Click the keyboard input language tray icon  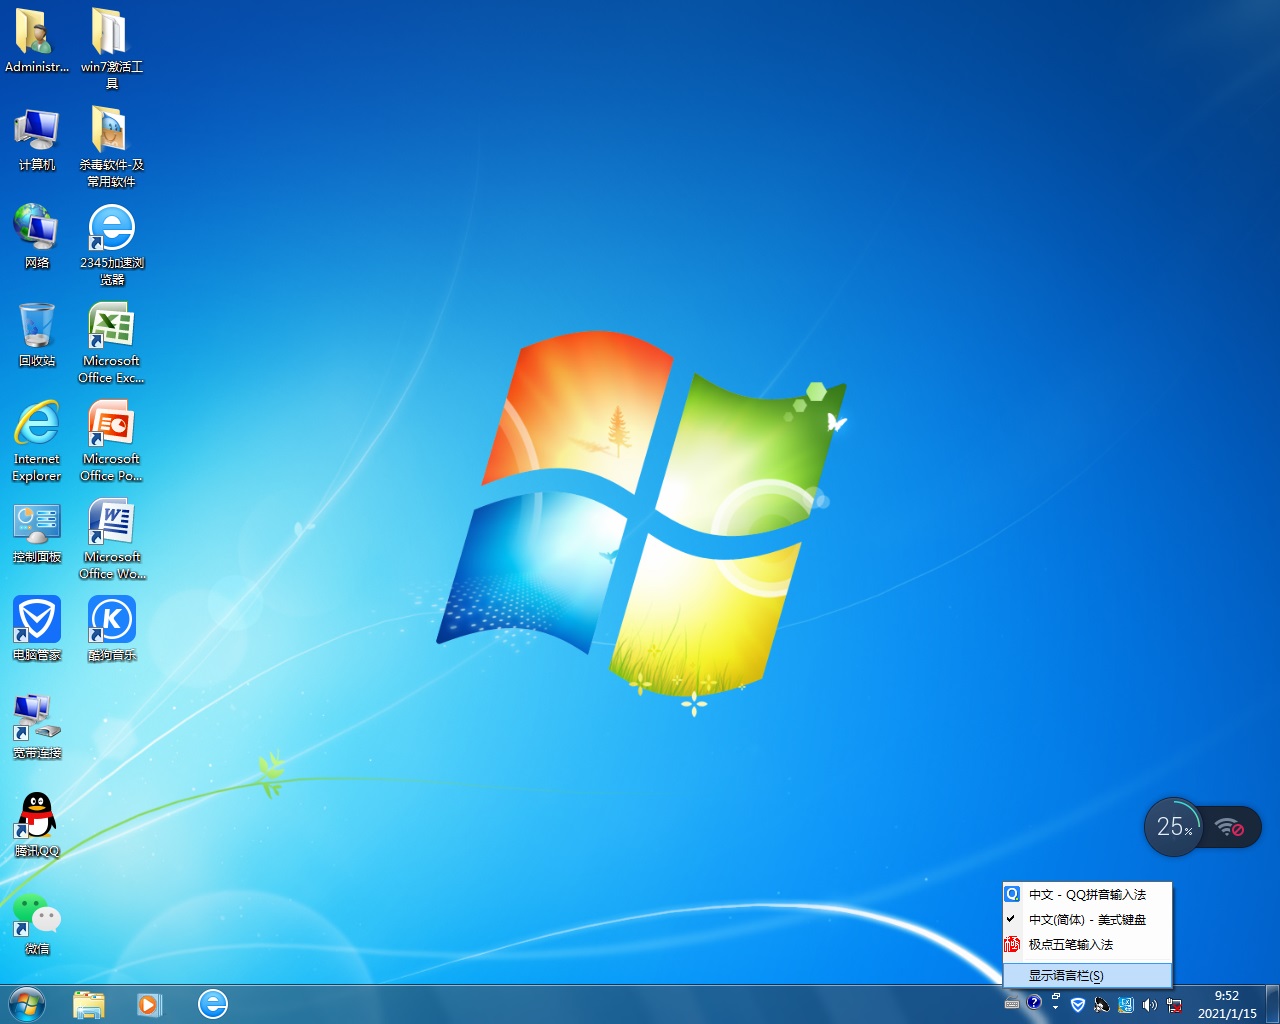(1012, 1004)
